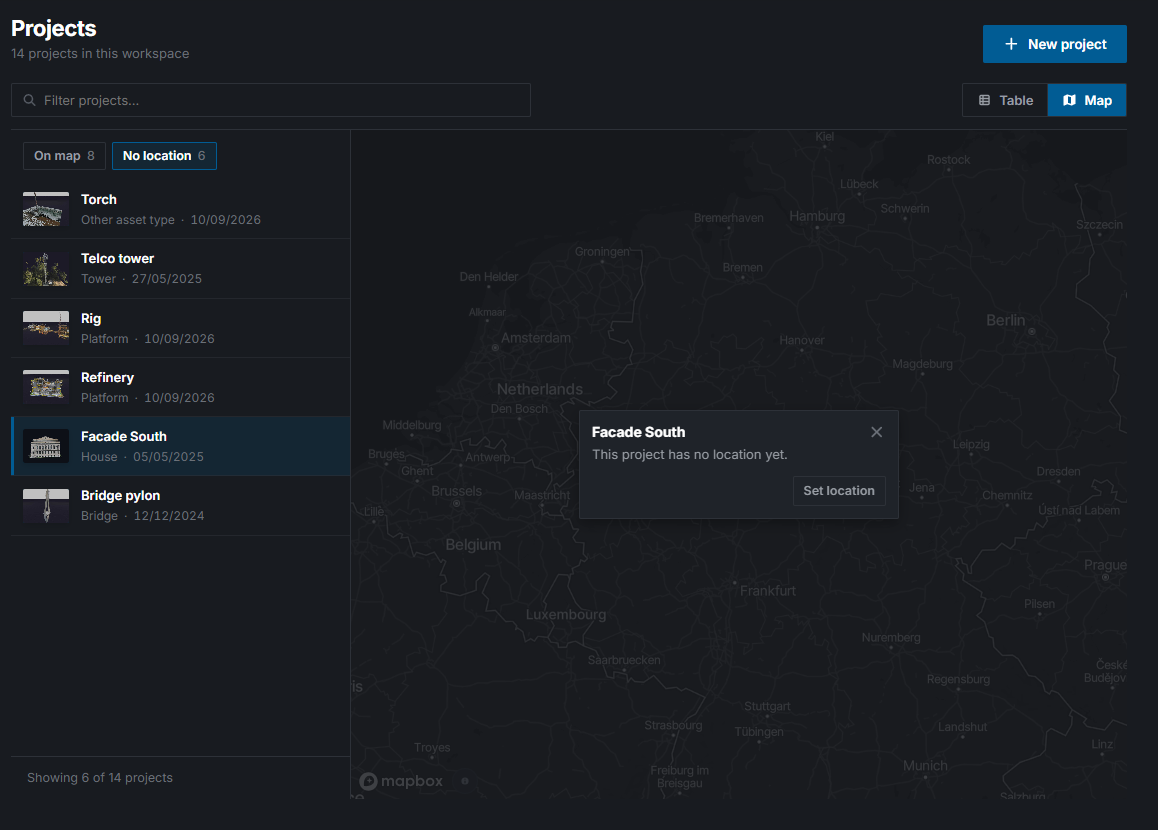
Task: Click 14 projects in this workspace subtitle
Action: [100, 54]
